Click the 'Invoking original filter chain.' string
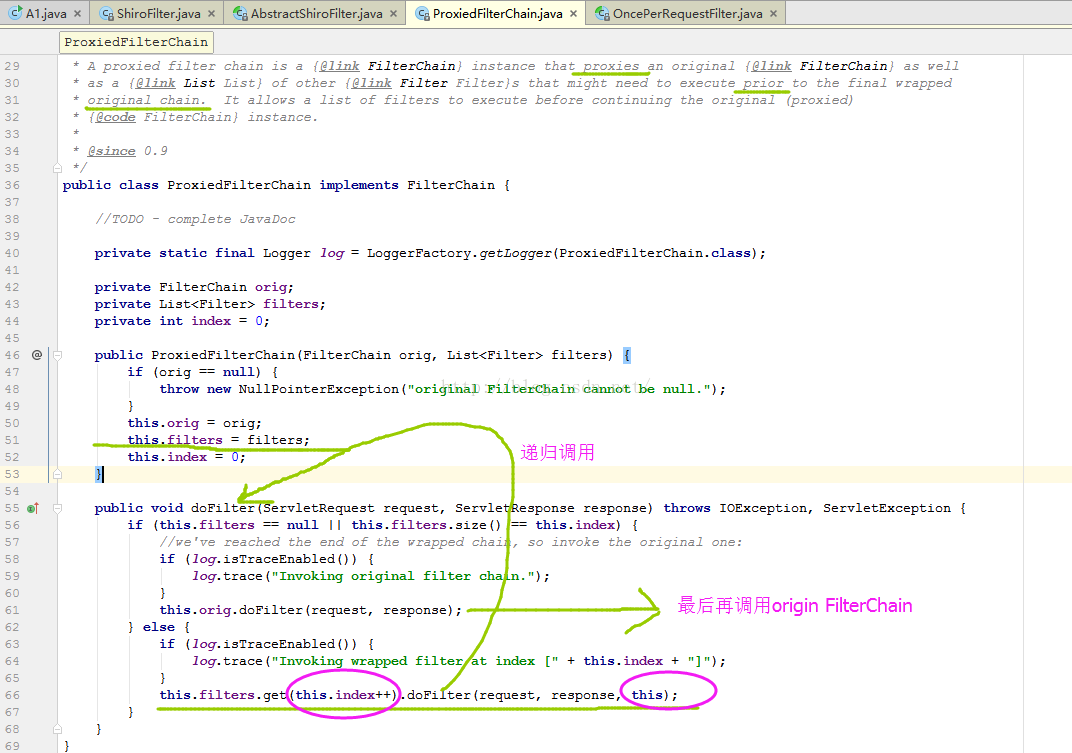 tap(403, 576)
